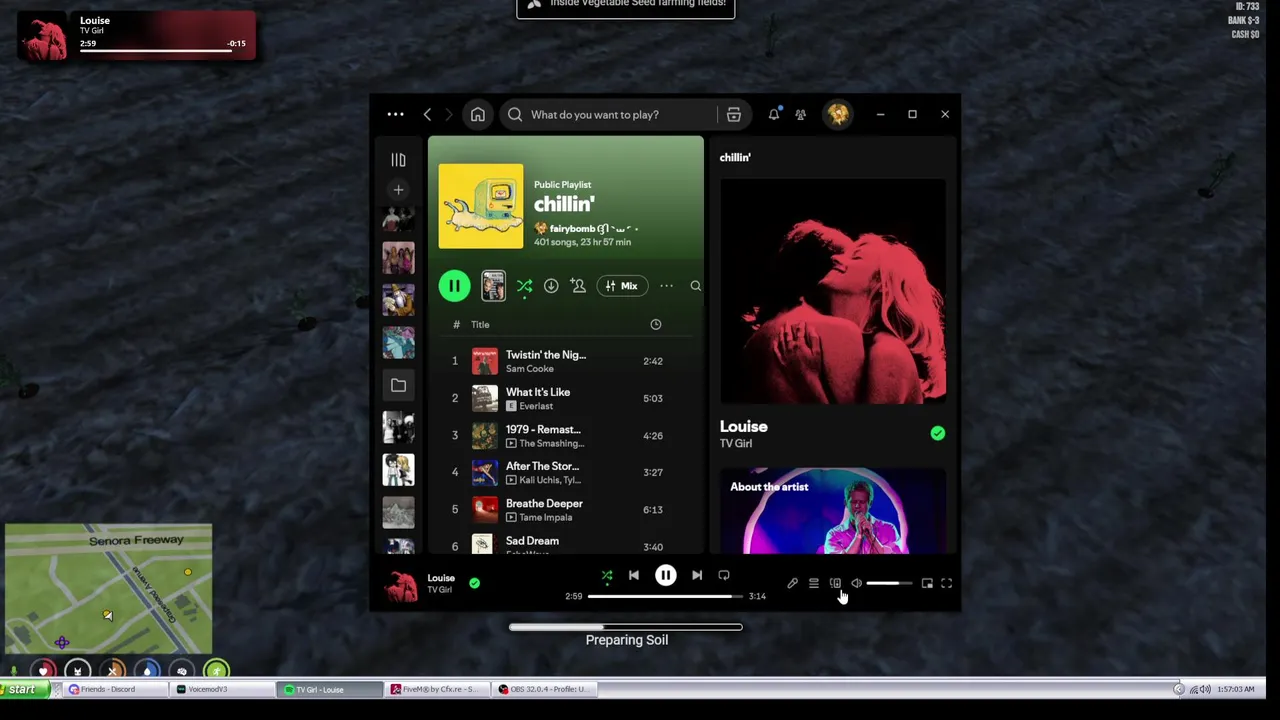Viewport: 1280px width, 720px height.
Task: Pause playback in bottom player bar
Action: 665,575
